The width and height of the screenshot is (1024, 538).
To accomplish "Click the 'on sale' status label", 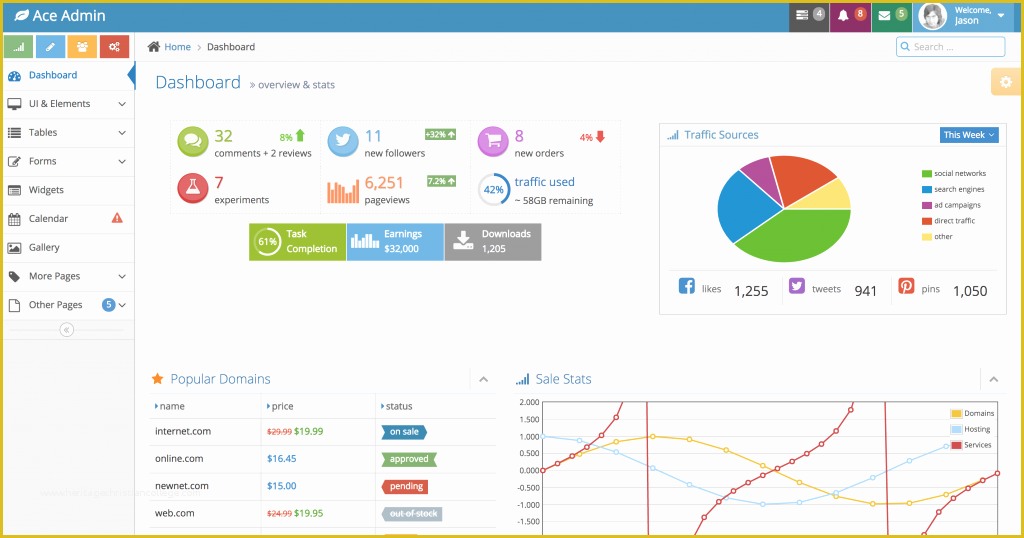I will pos(404,432).
